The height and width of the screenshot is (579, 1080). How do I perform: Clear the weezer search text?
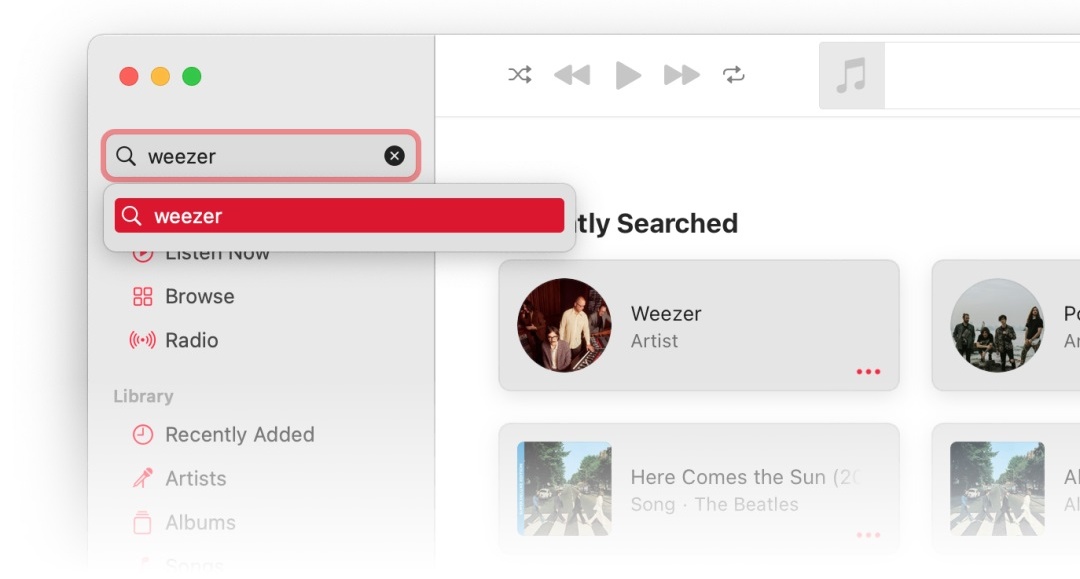(x=395, y=156)
